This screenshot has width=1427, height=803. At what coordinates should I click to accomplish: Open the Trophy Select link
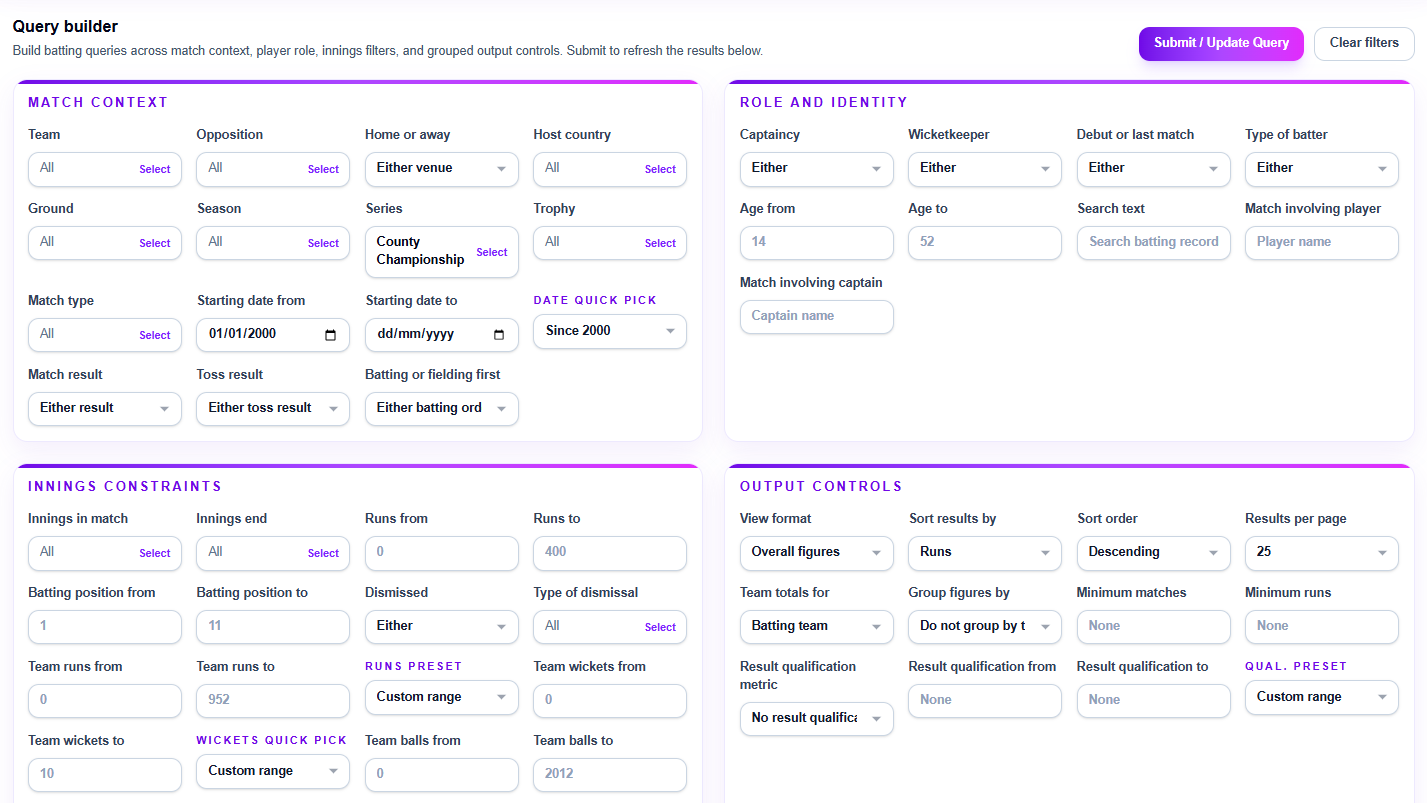click(660, 243)
